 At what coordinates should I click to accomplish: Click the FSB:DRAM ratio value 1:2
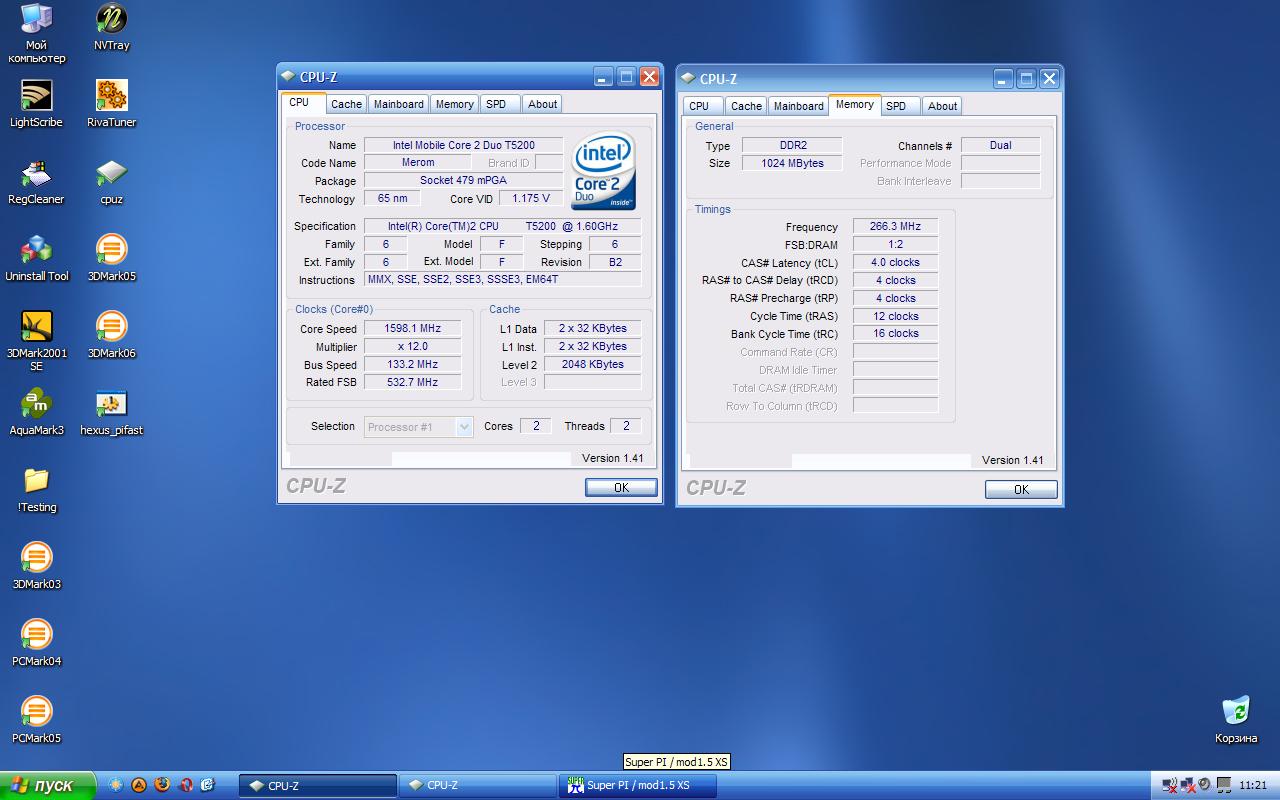tap(895, 244)
